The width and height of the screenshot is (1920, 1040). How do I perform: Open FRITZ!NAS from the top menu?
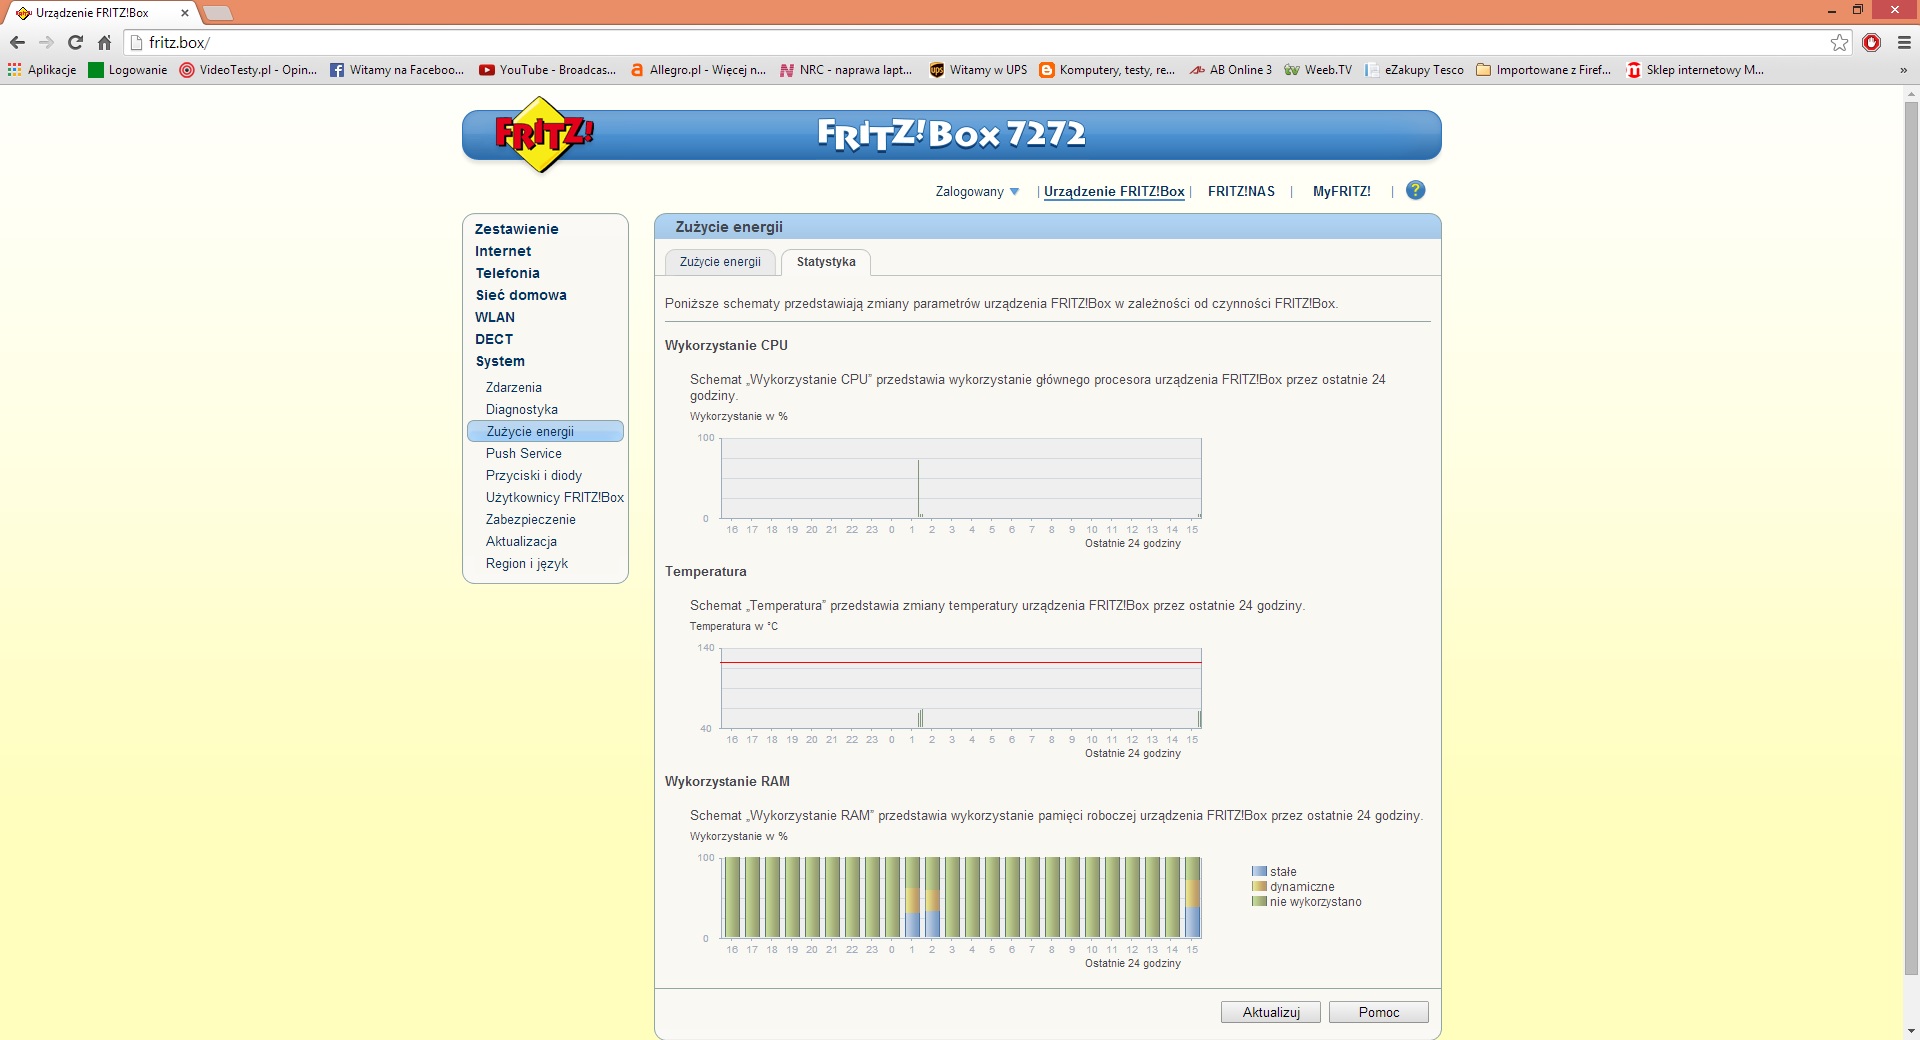[x=1240, y=191]
